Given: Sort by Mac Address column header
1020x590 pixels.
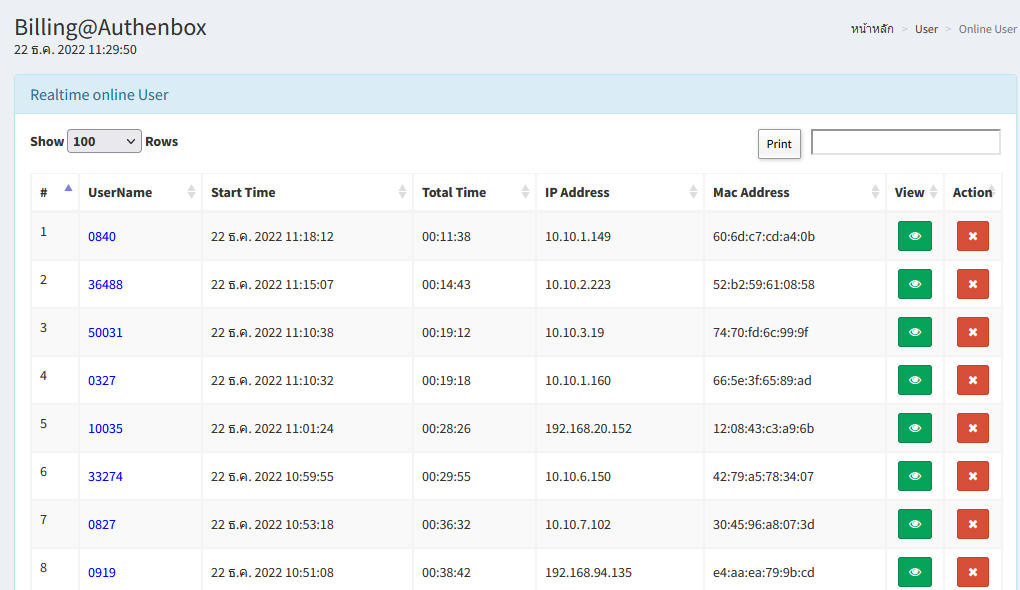Looking at the screenshot, I should pyautogui.click(x=751, y=192).
